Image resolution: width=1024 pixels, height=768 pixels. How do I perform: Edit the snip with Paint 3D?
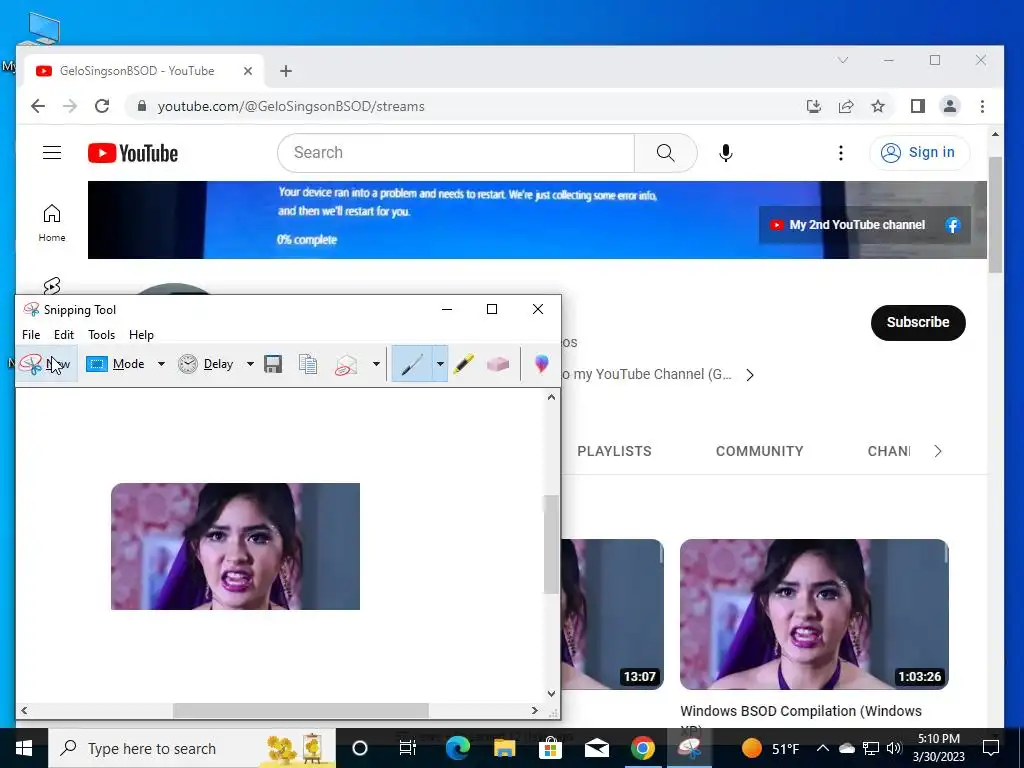click(x=541, y=364)
